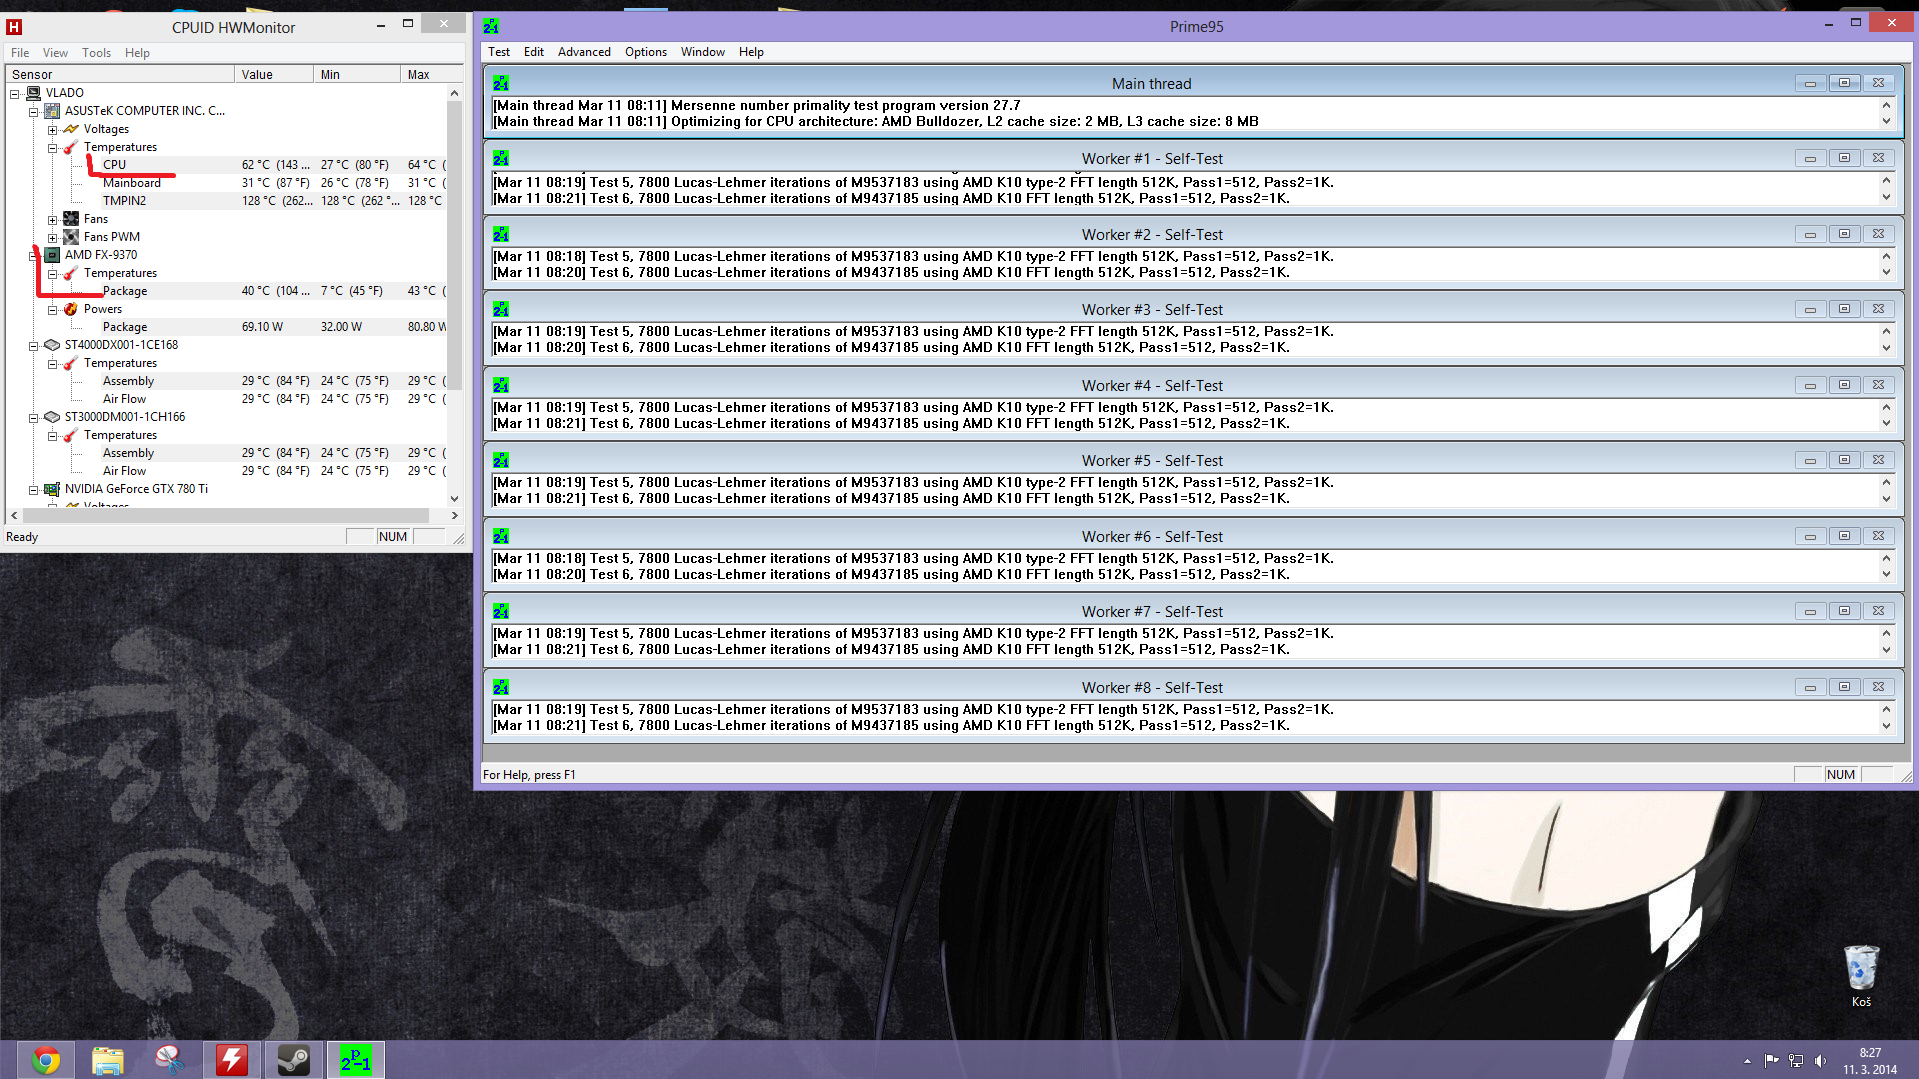The height and width of the screenshot is (1079, 1919).
Task: Open File Explorer from the taskbar
Action: coord(107,1060)
